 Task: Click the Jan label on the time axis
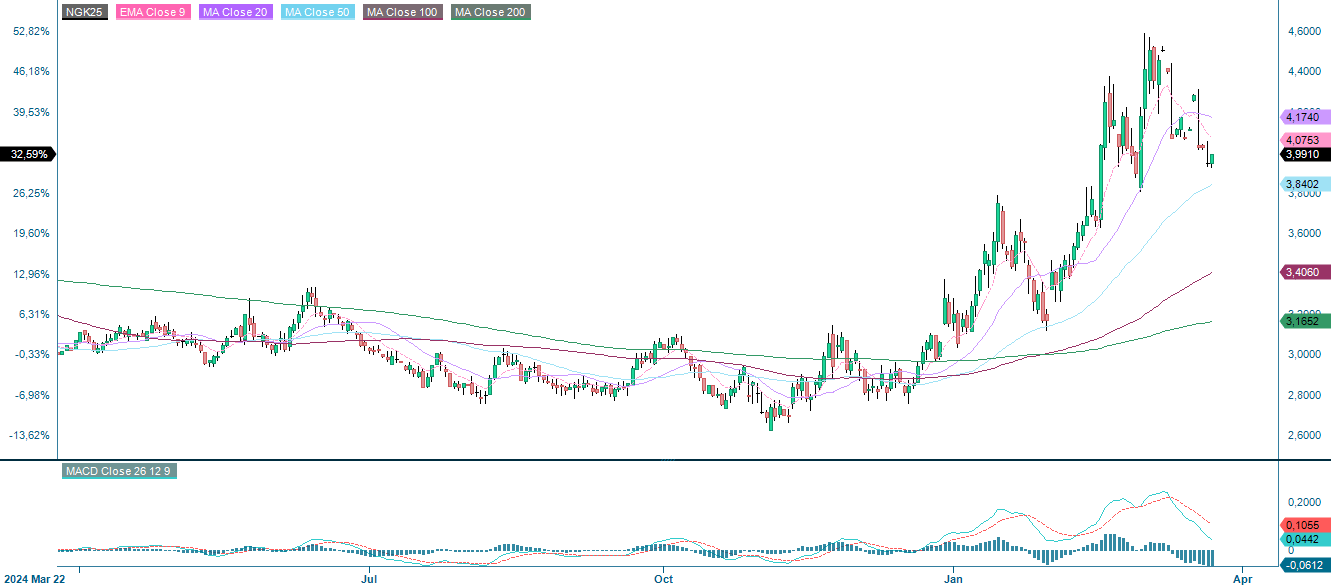[x=952, y=578]
